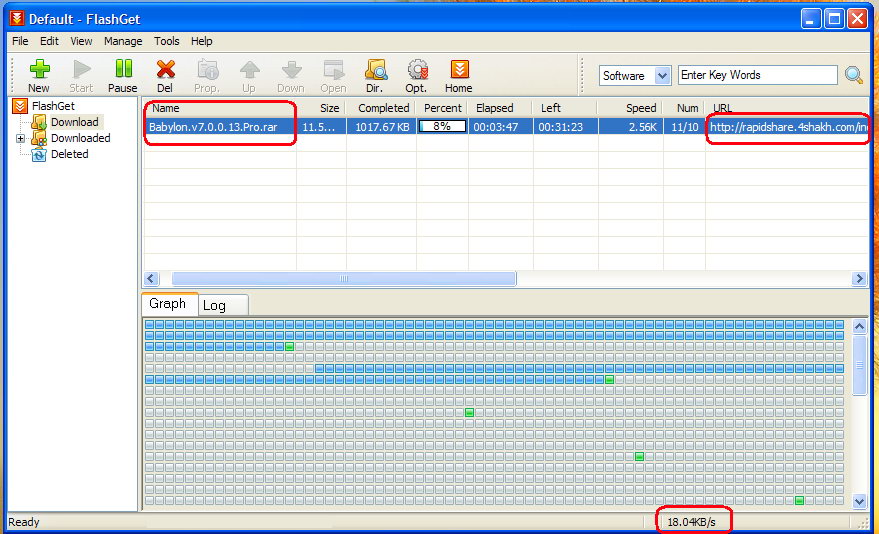Select the Deleted folder in tree
879x534 pixels.
[70, 154]
